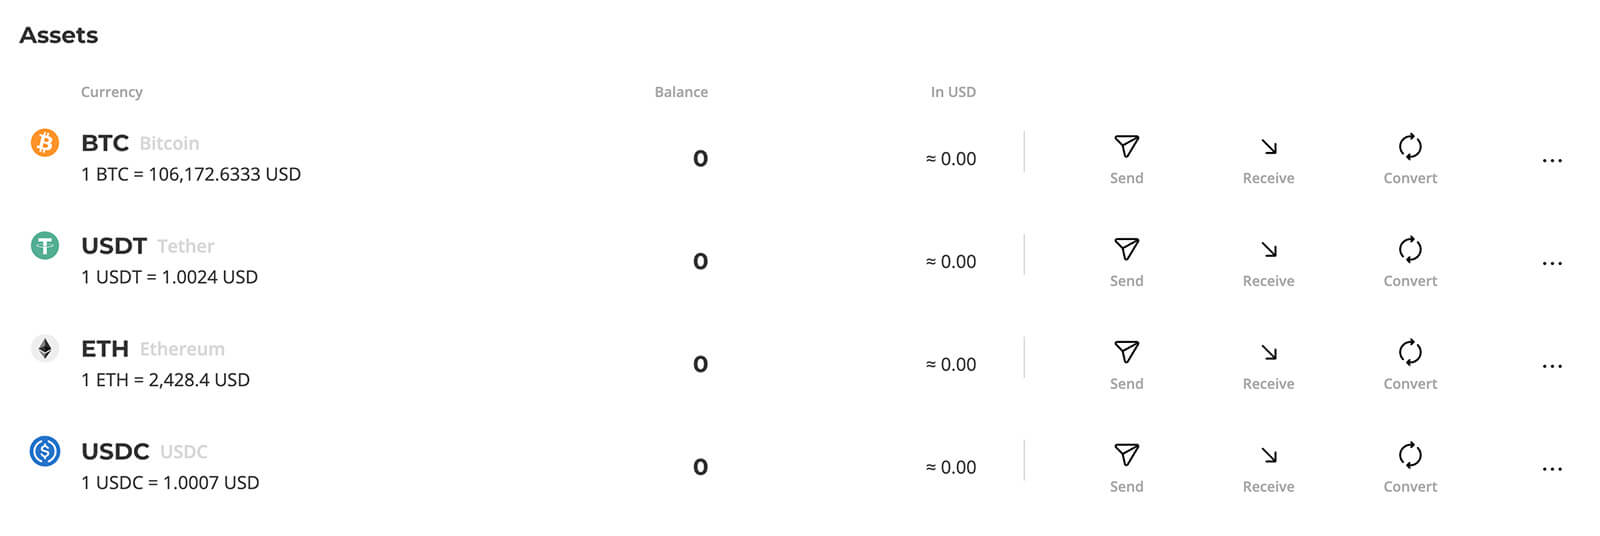
Task: Click the Balance column header
Action: (x=681, y=92)
